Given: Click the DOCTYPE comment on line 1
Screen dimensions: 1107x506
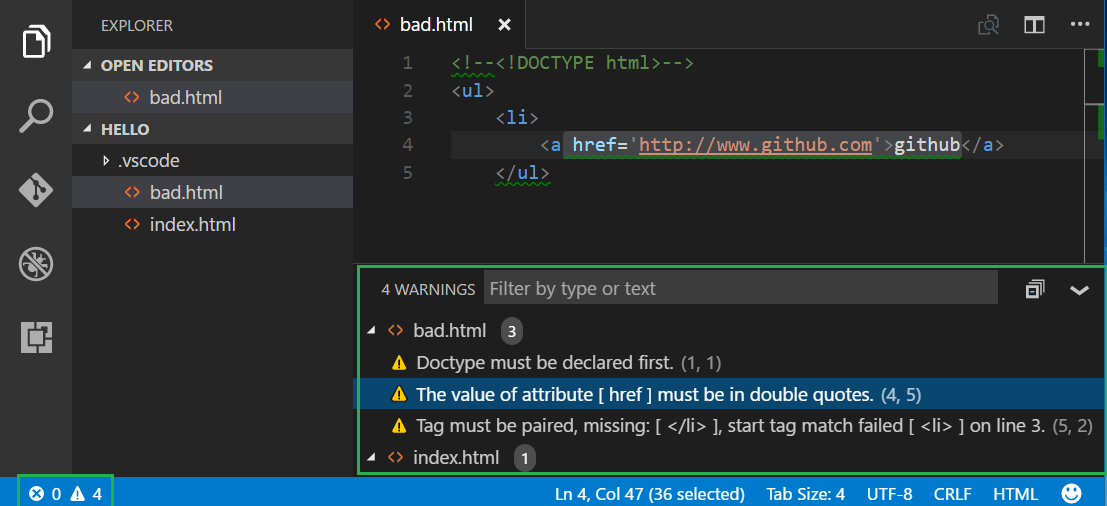Looking at the screenshot, I should [573, 63].
